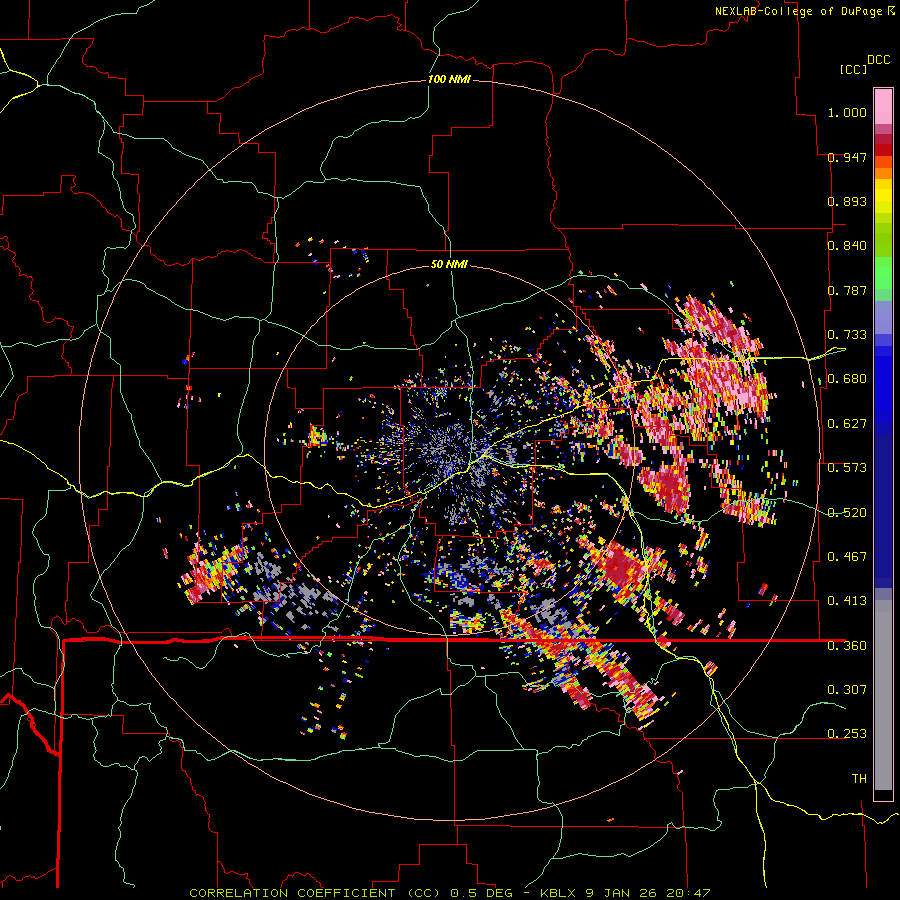Click the [CC] units label
This screenshot has height=900, width=900.
coord(853,69)
